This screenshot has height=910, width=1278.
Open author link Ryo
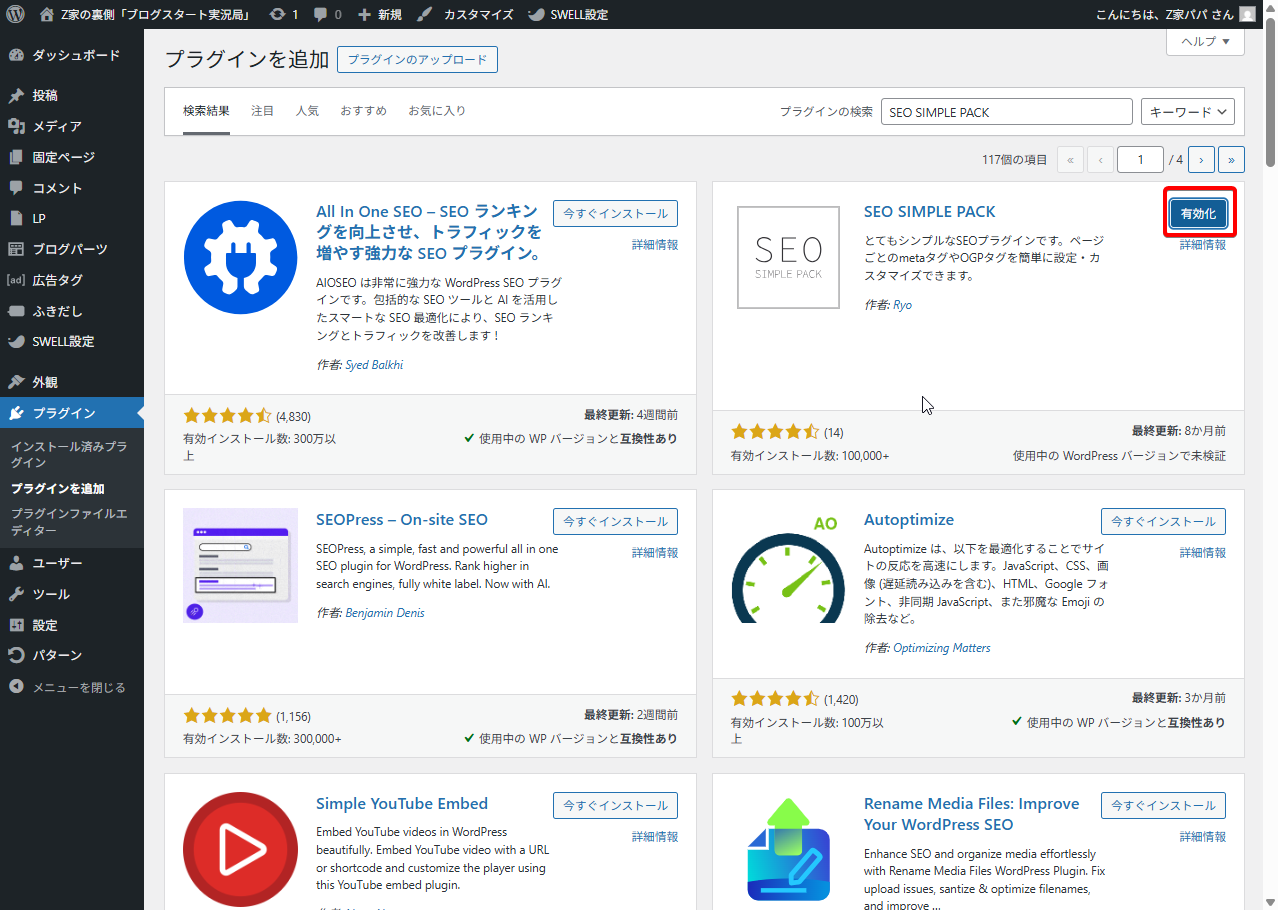tap(902, 305)
